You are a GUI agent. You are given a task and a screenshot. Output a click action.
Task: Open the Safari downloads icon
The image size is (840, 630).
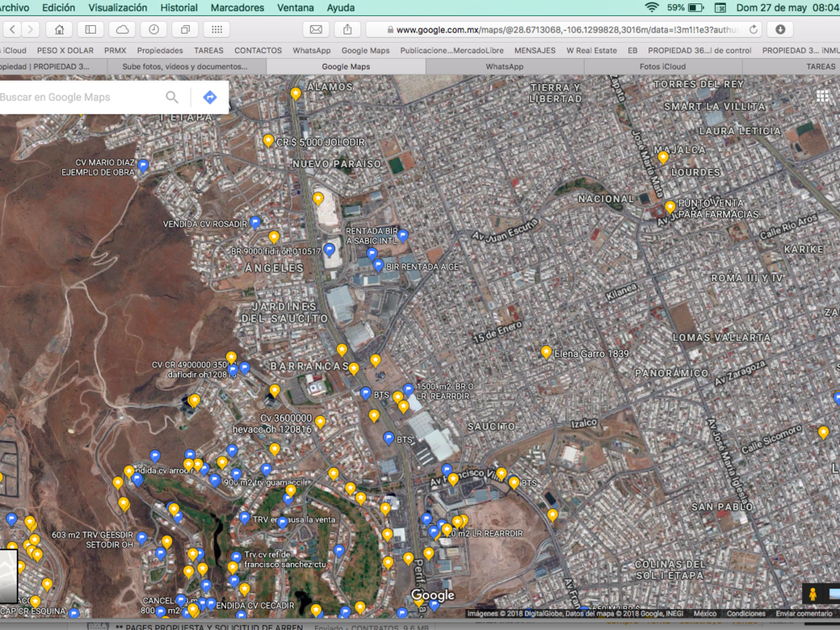tap(780, 30)
